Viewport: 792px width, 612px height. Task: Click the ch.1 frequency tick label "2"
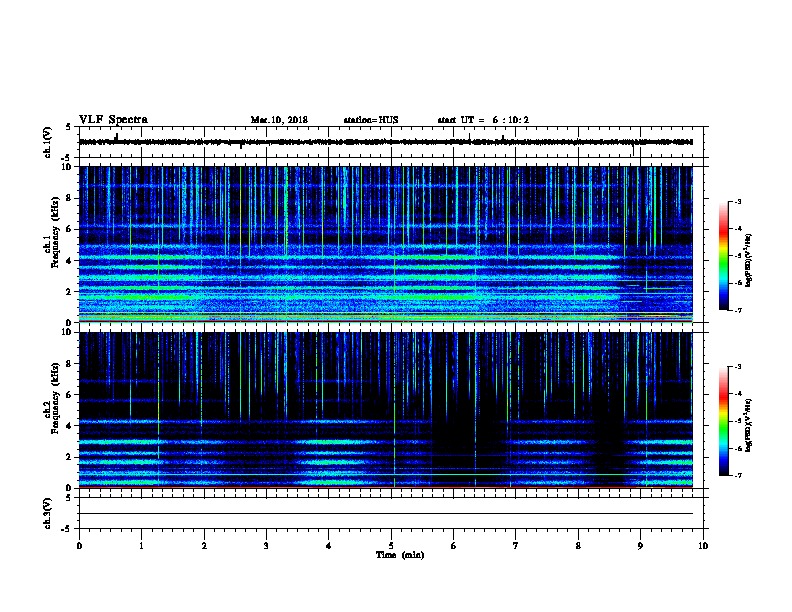coord(69,291)
